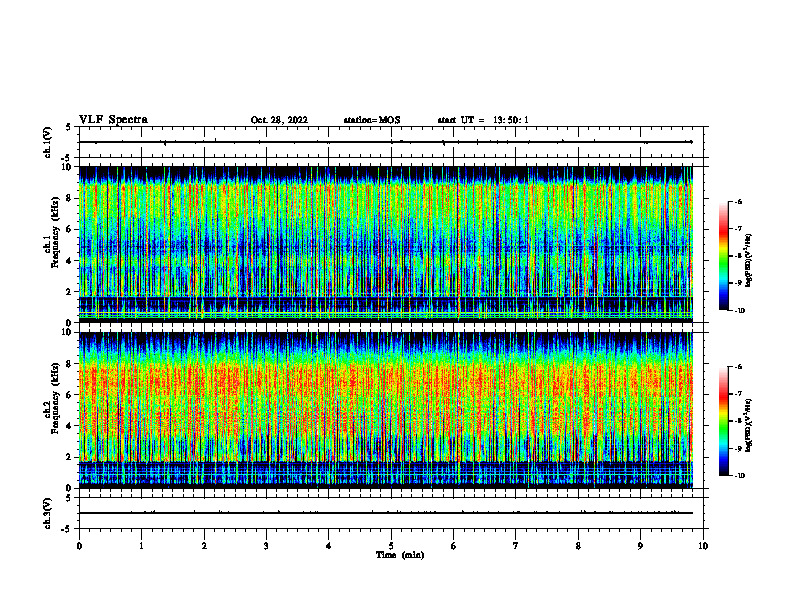Click inside the ch.1 spectrogram panel
The image size is (792, 612).
pyautogui.click(x=386, y=244)
